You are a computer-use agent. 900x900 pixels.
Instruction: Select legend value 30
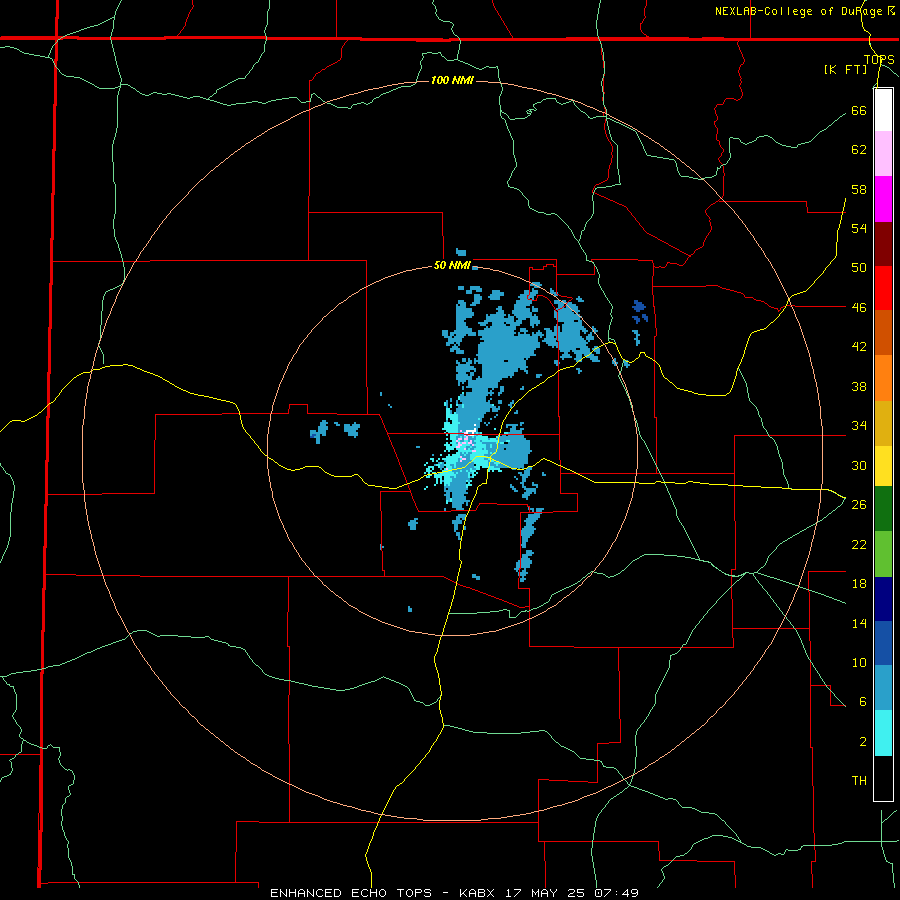[x=859, y=465]
